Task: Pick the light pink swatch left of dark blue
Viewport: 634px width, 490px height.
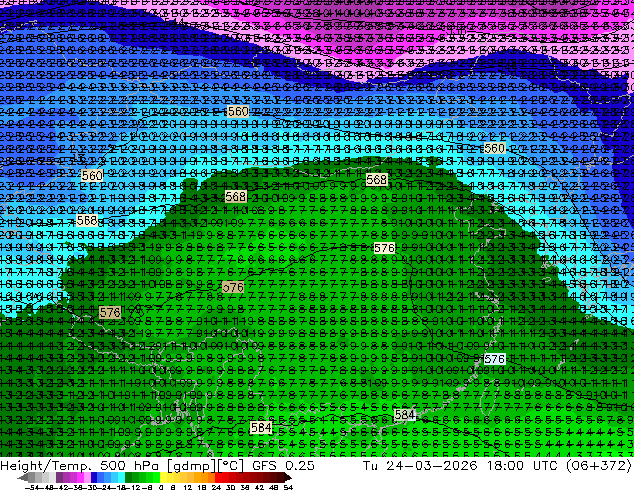Action: [x=87, y=478]
